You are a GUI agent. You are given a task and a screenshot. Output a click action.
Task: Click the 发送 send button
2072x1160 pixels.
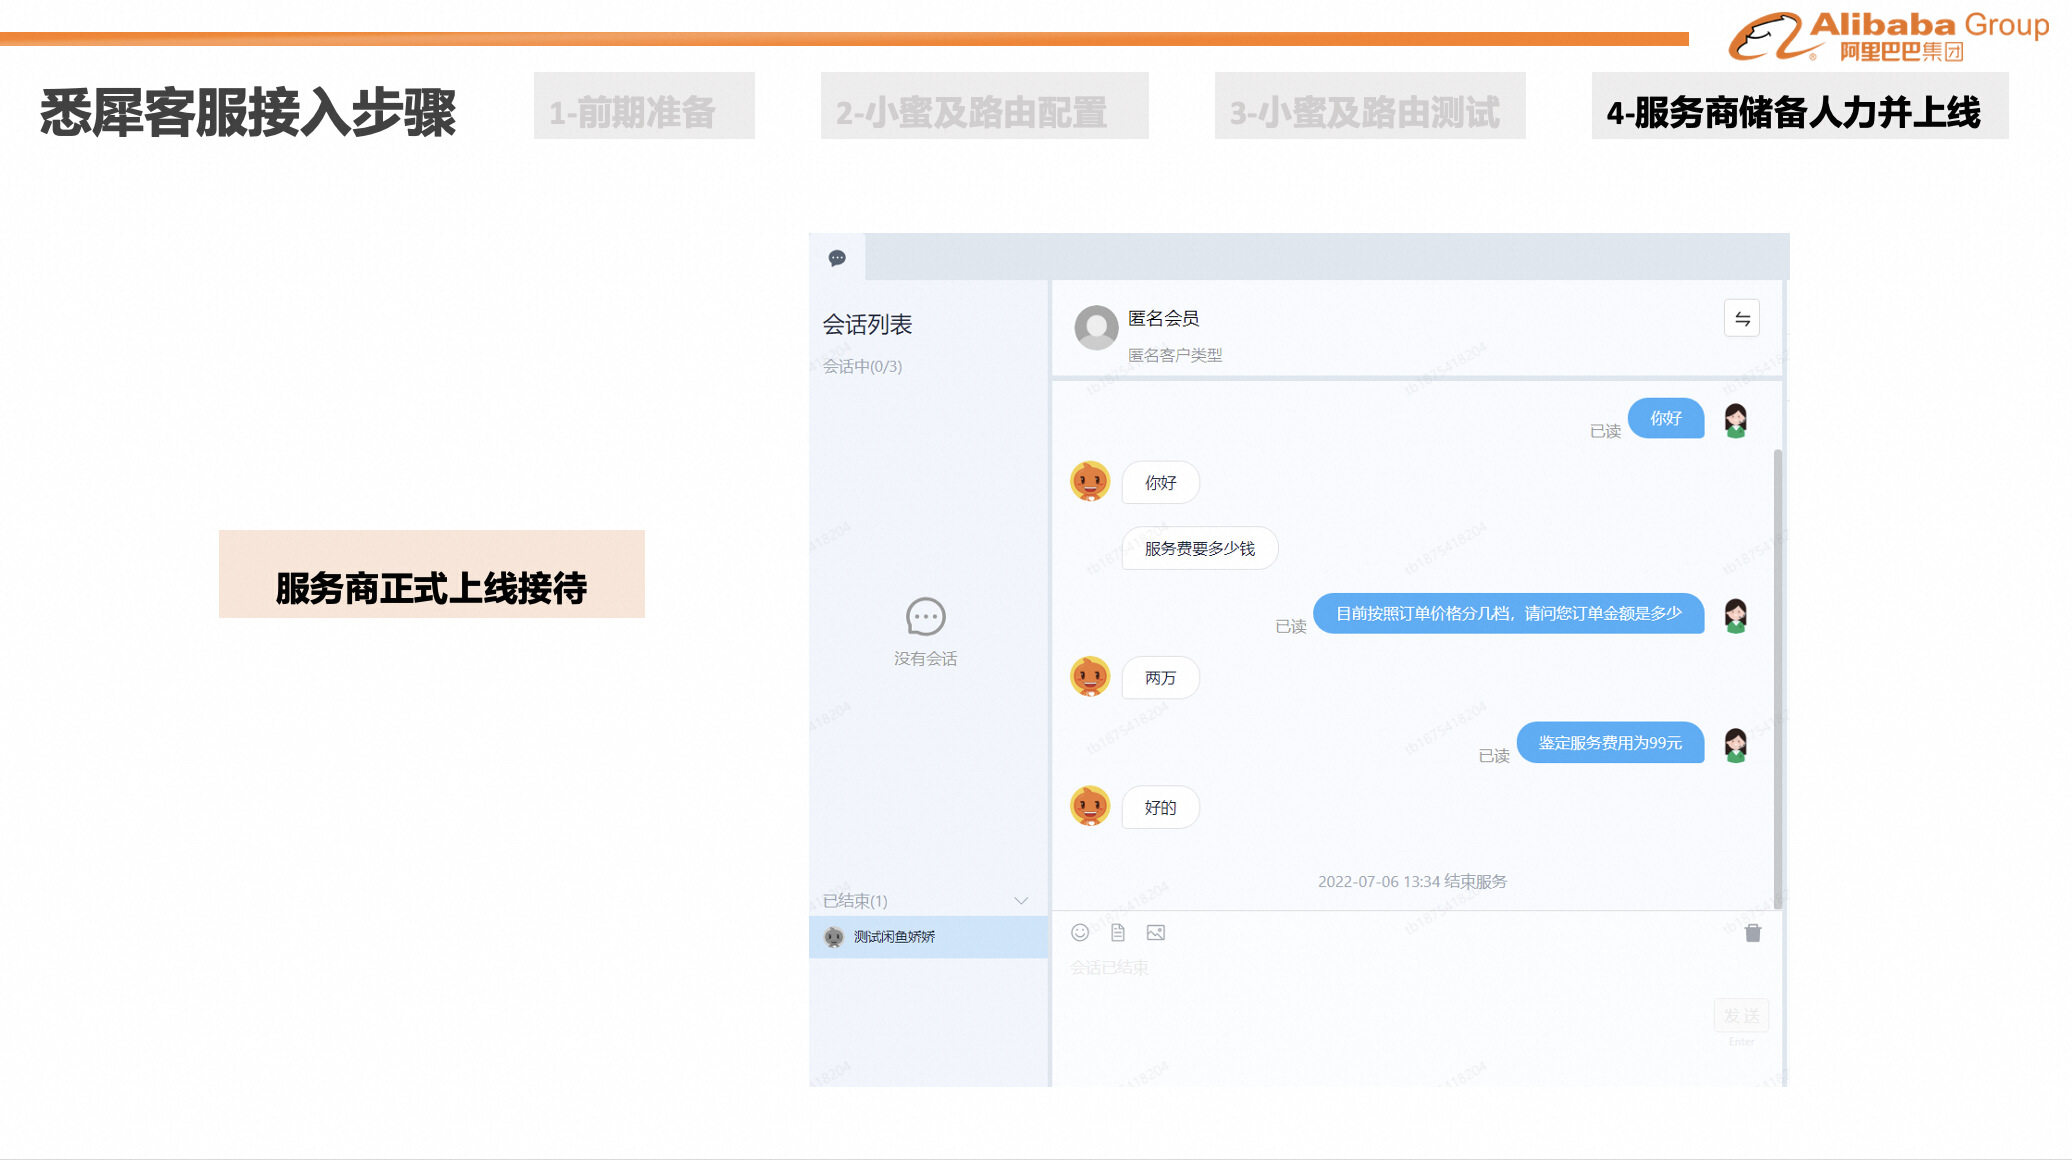tap(1741, 1016)
